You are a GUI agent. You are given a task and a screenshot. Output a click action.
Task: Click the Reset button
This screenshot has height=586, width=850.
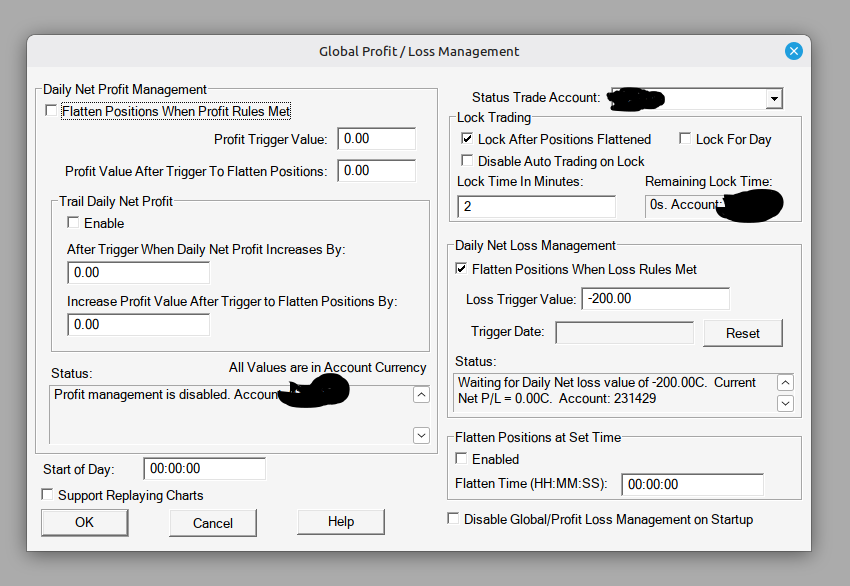[x=743, y=333]
